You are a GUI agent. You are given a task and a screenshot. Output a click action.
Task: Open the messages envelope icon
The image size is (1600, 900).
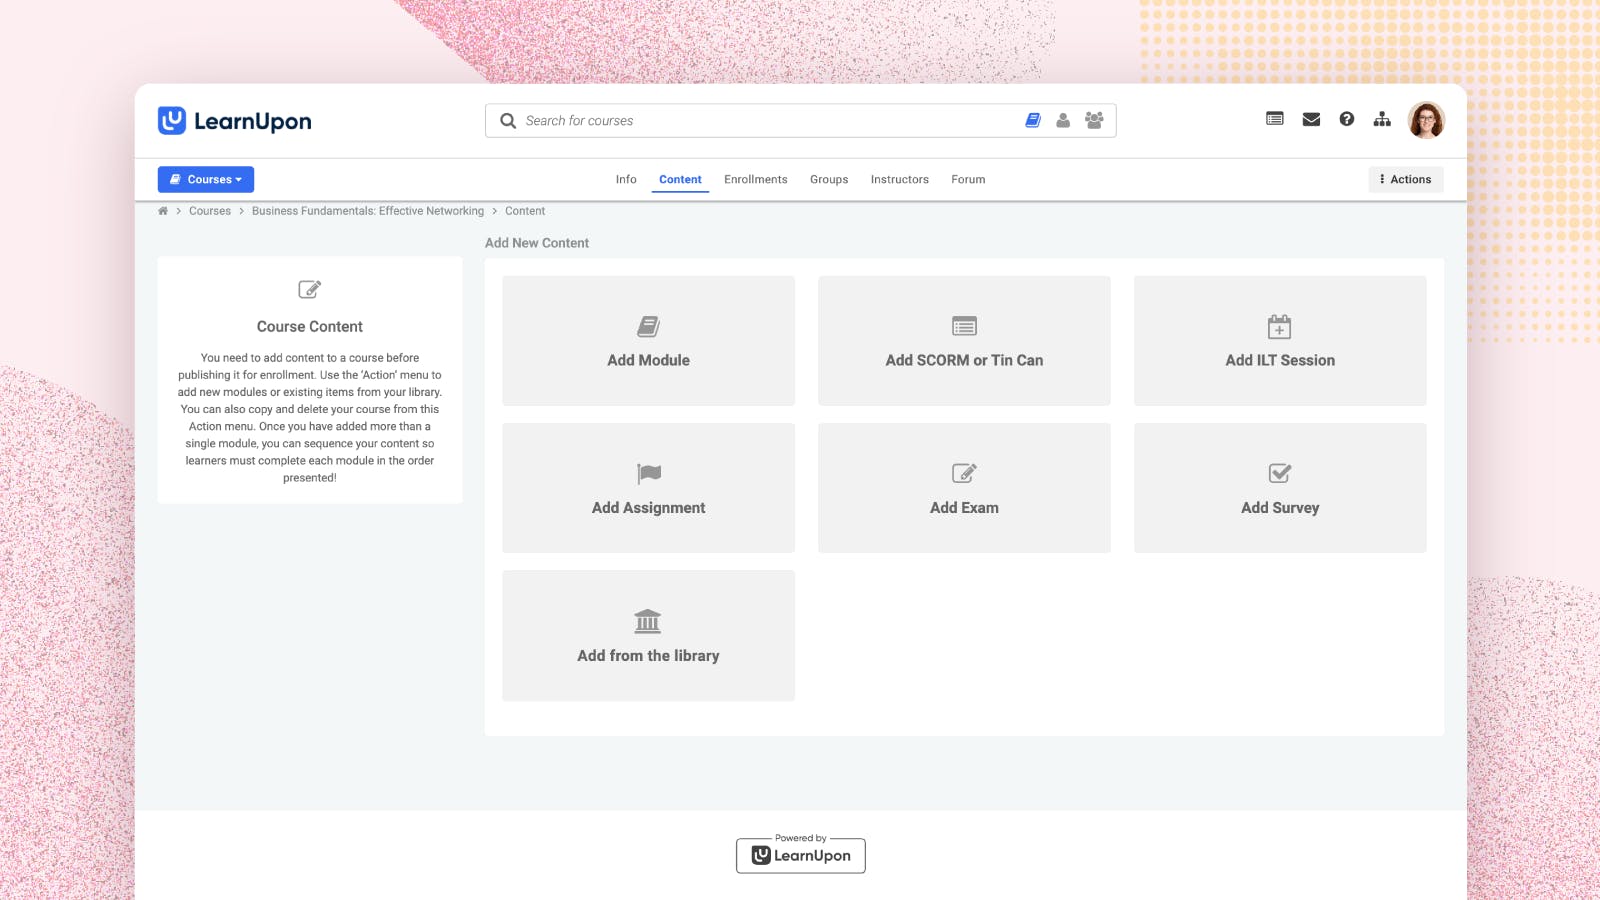tap(1310, 119)
